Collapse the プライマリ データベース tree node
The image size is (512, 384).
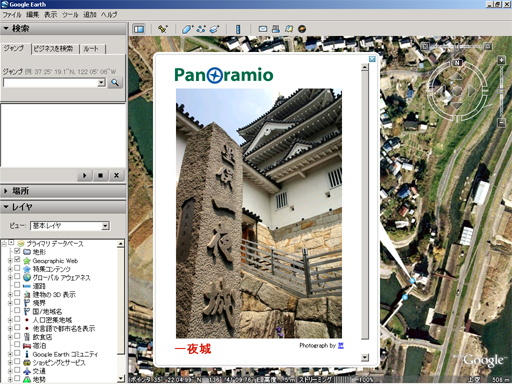click(x=4, y=244)
